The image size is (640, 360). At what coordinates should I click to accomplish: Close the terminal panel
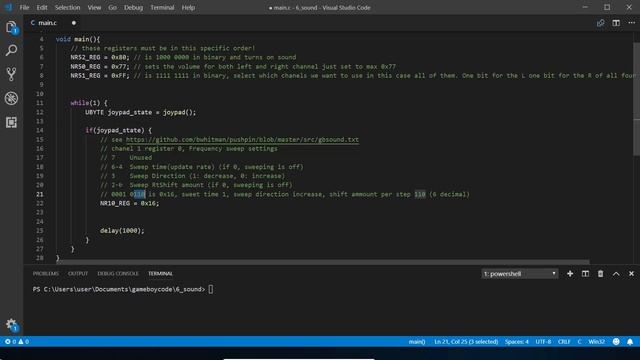pyautogui.click(x=631, y=273)
